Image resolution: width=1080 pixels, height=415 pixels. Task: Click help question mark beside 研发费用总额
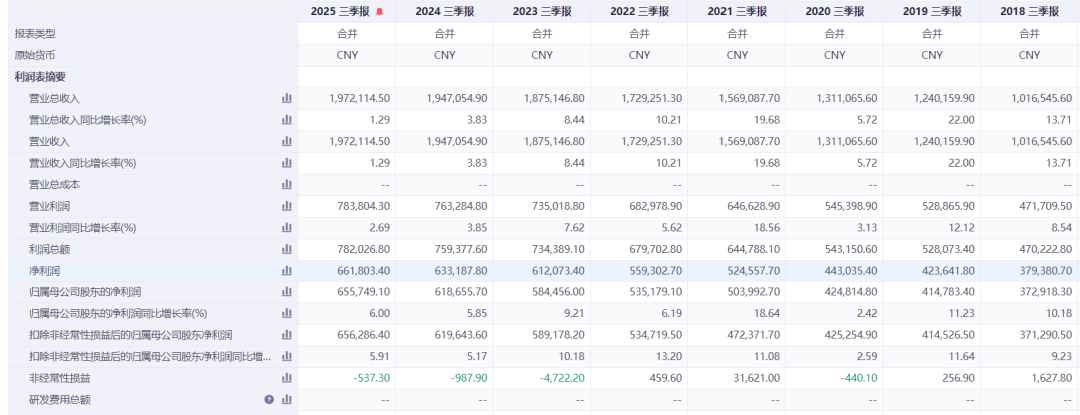(x=268, y=400)
